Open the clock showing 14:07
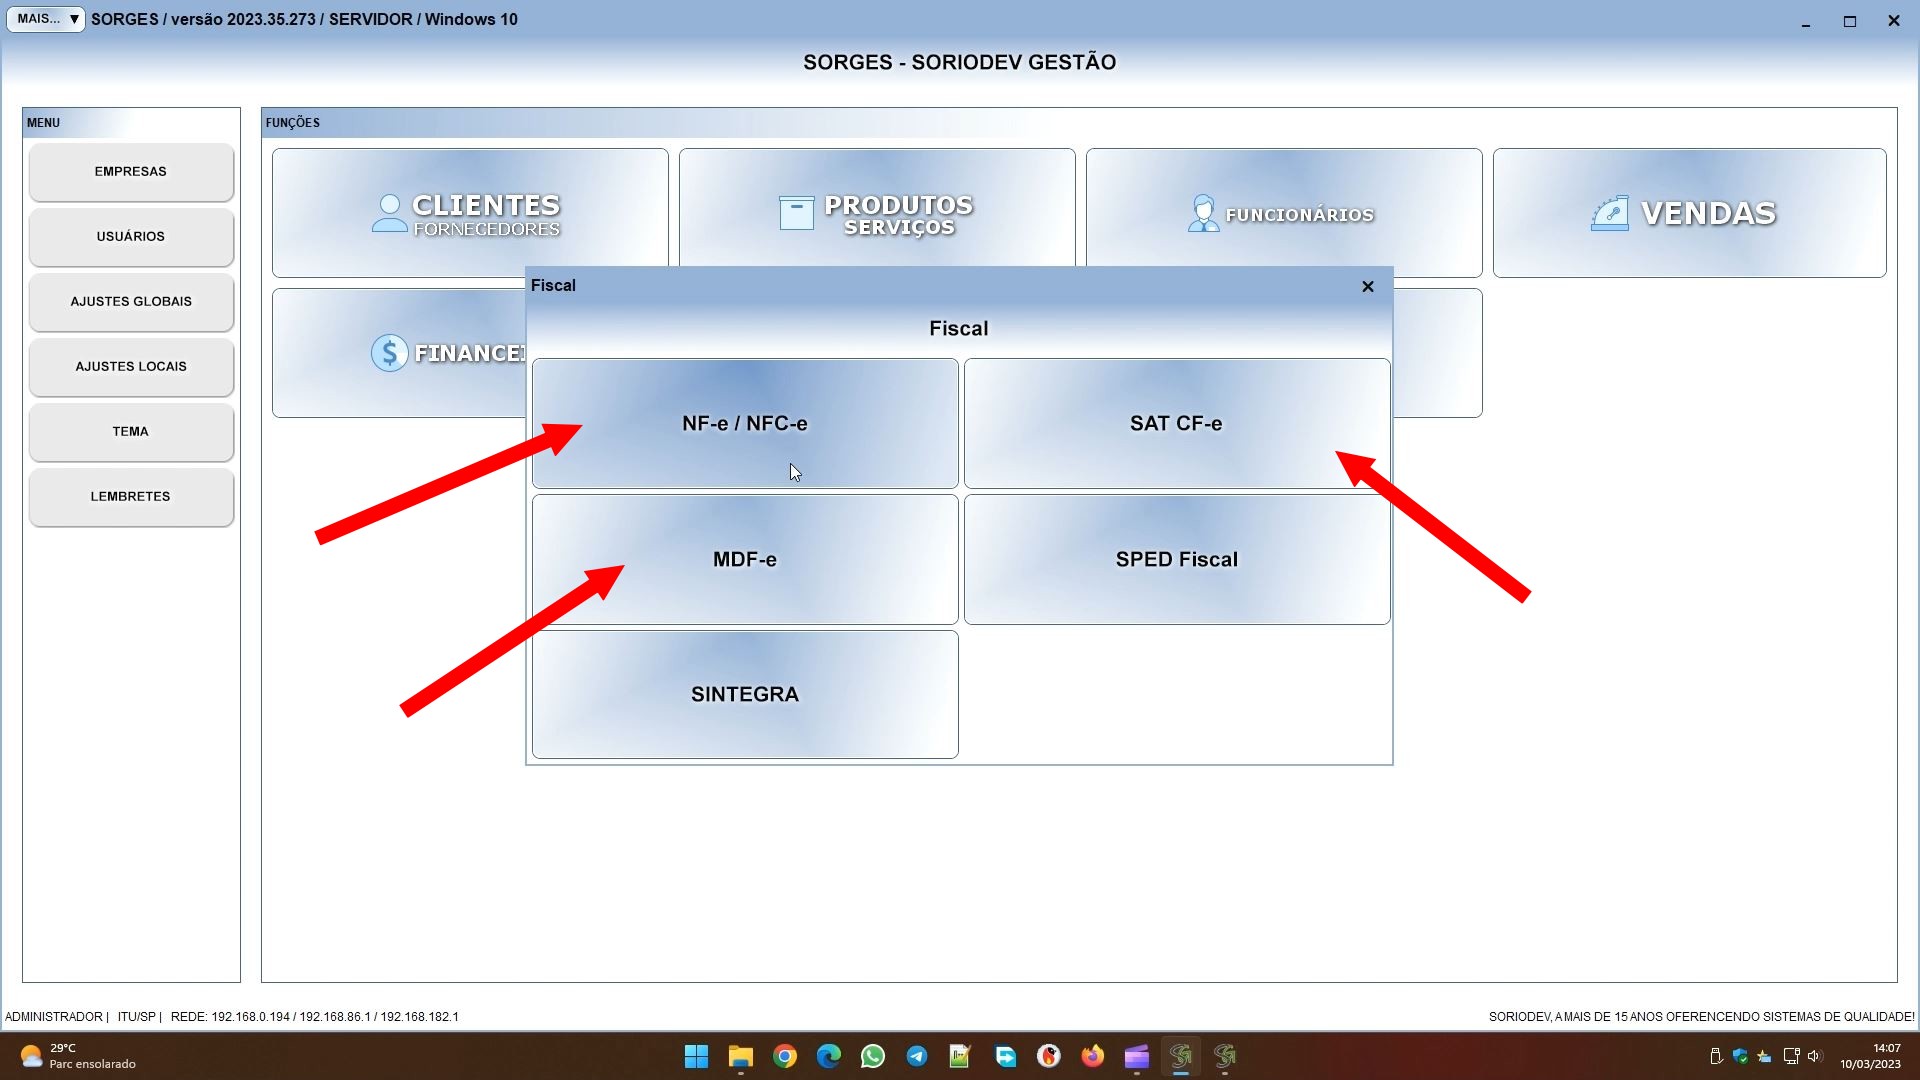The width and height of the screenshot is (1920, 1080). tap(1870, 1056)
